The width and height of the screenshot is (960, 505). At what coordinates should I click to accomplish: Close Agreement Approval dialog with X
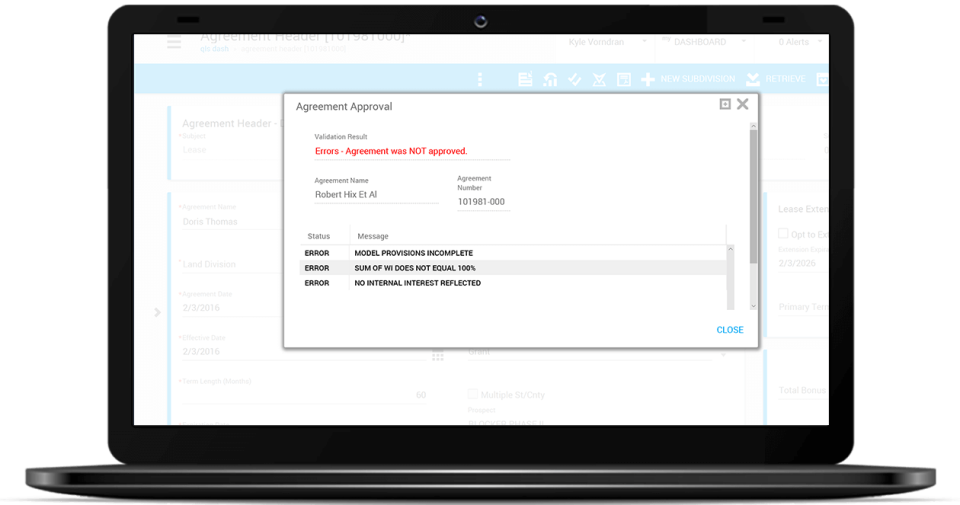click(x=743, y=104)
